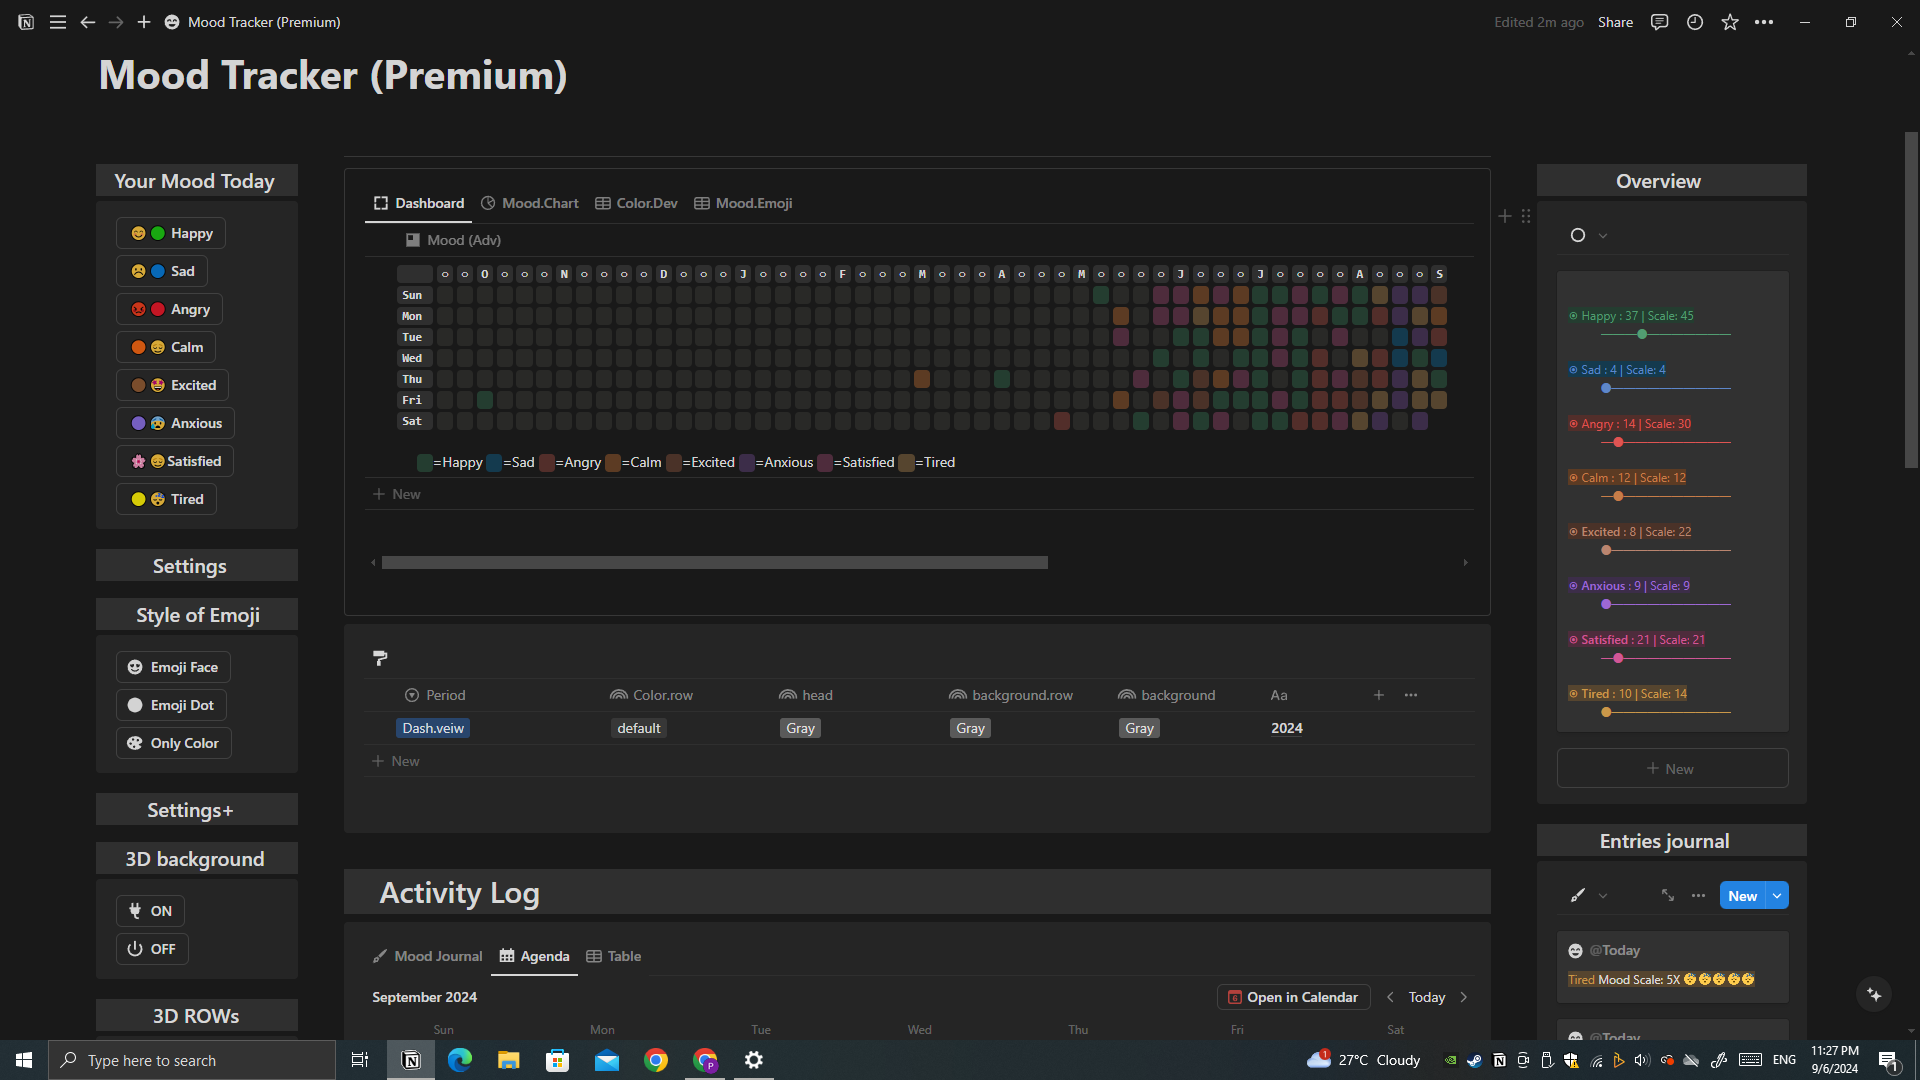This screenshot has width=1920, height=1080.
Task: Expand Entries journal view dropdown chevron
Action: coord(1603,896)
